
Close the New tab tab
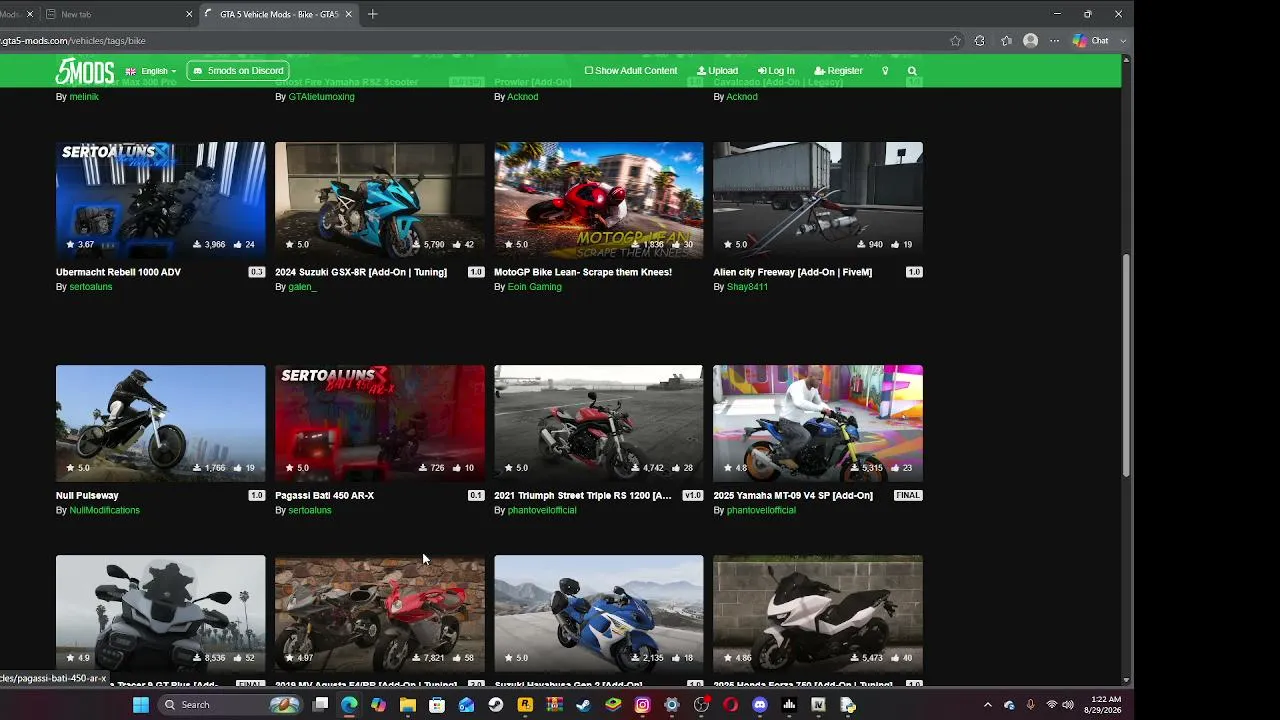[x=189, y=14]
